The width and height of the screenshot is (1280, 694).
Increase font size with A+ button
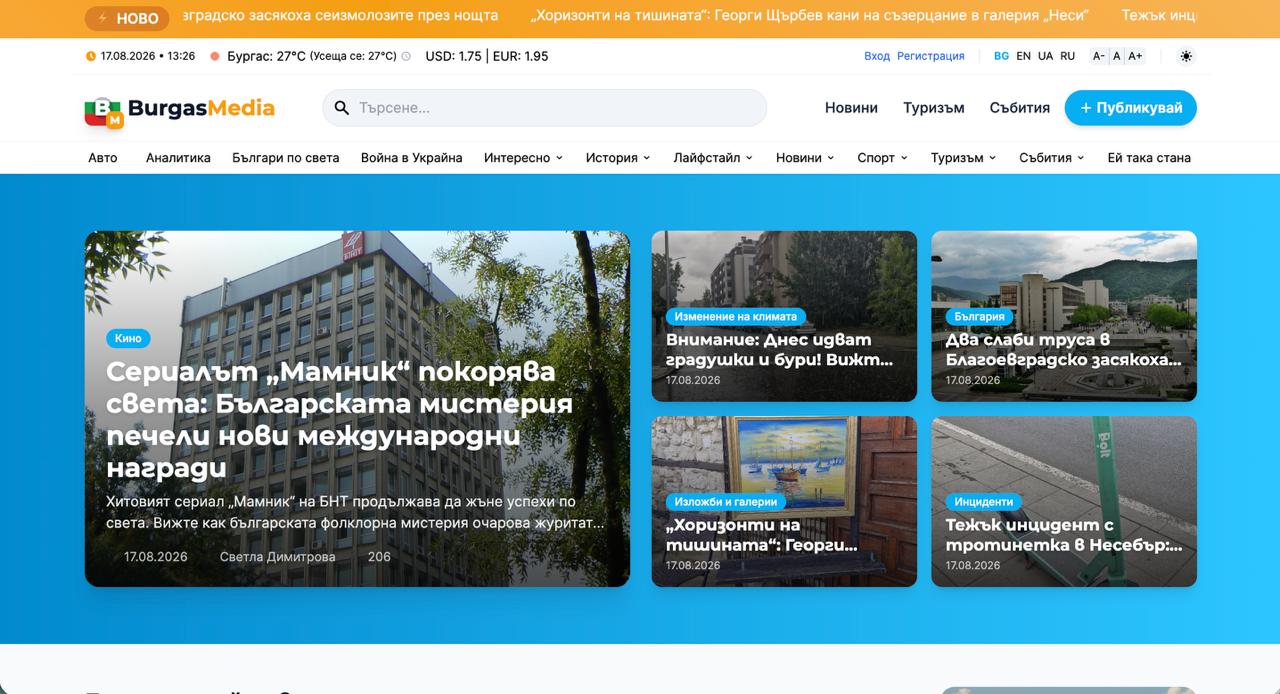point(1135,56)
